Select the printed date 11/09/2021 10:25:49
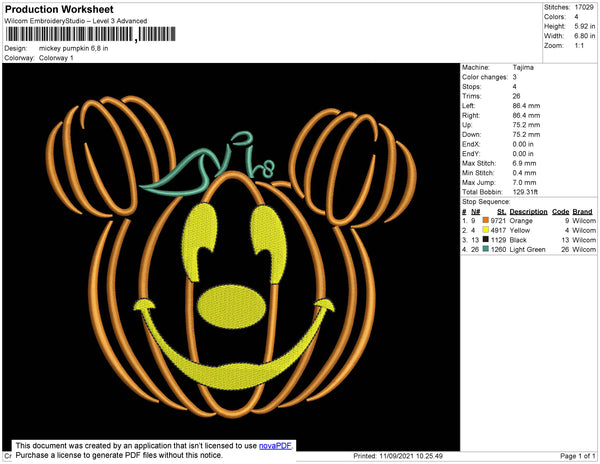The width and height of the screenshot is (600, 464). click(x=411, y=456)
